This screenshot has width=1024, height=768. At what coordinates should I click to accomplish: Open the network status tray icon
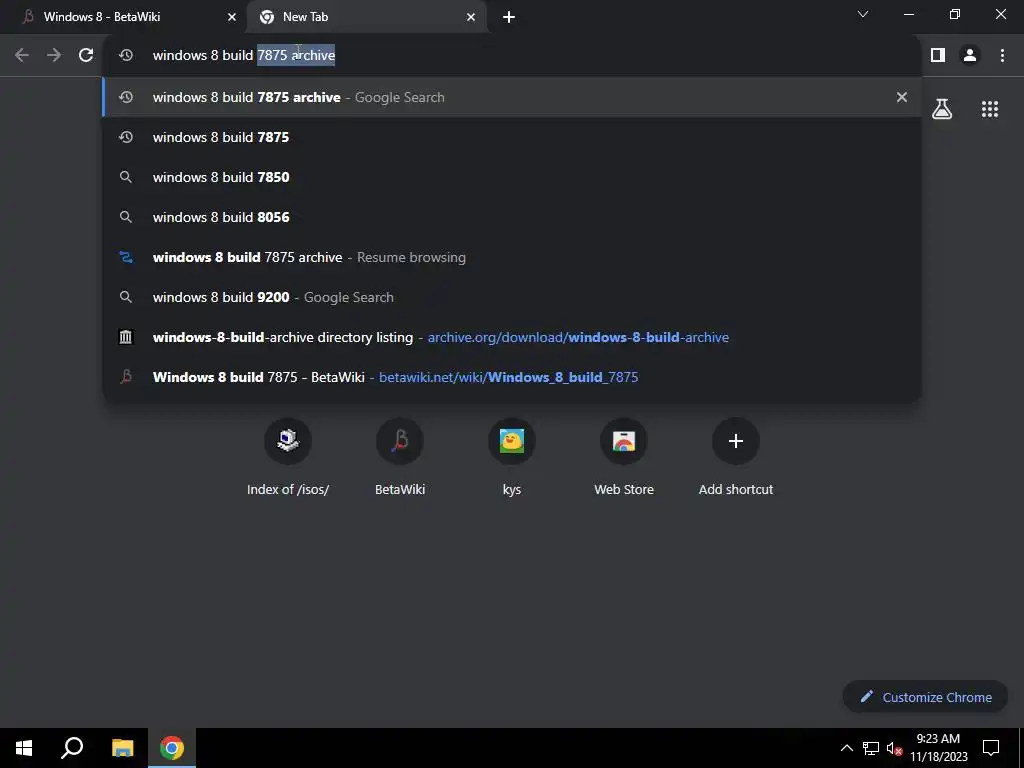pyautogui.click(x=871, y=748)
